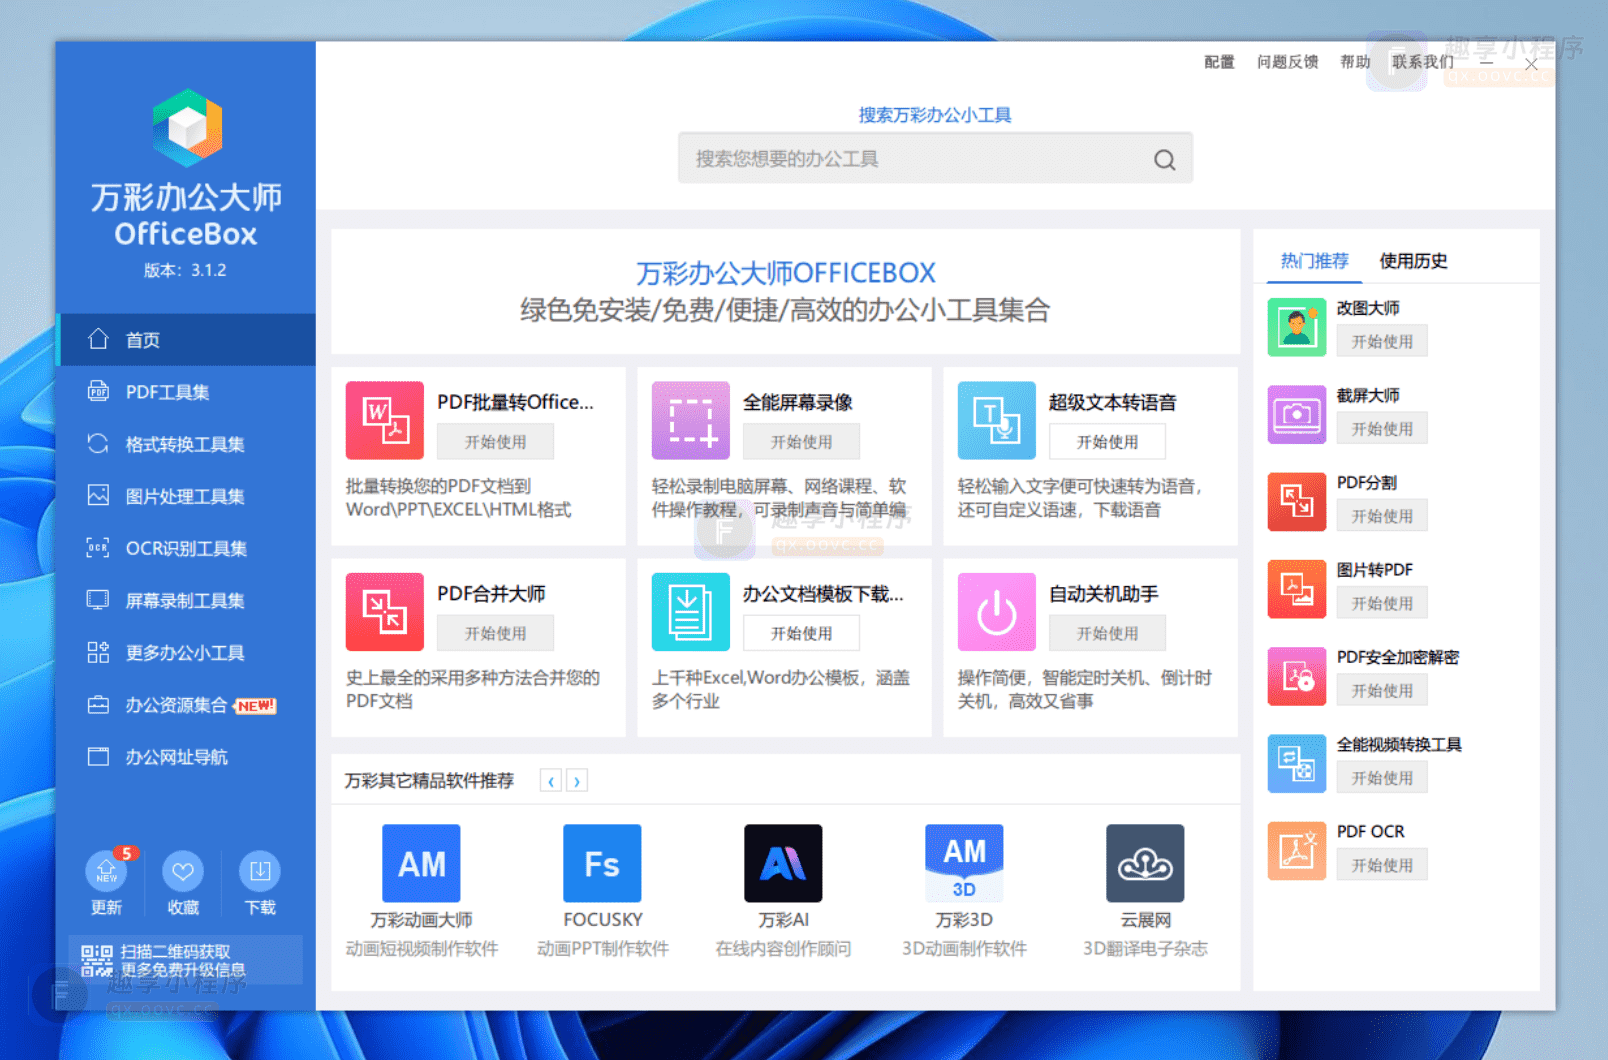Click the search magnifier icon

(1164, 159)
